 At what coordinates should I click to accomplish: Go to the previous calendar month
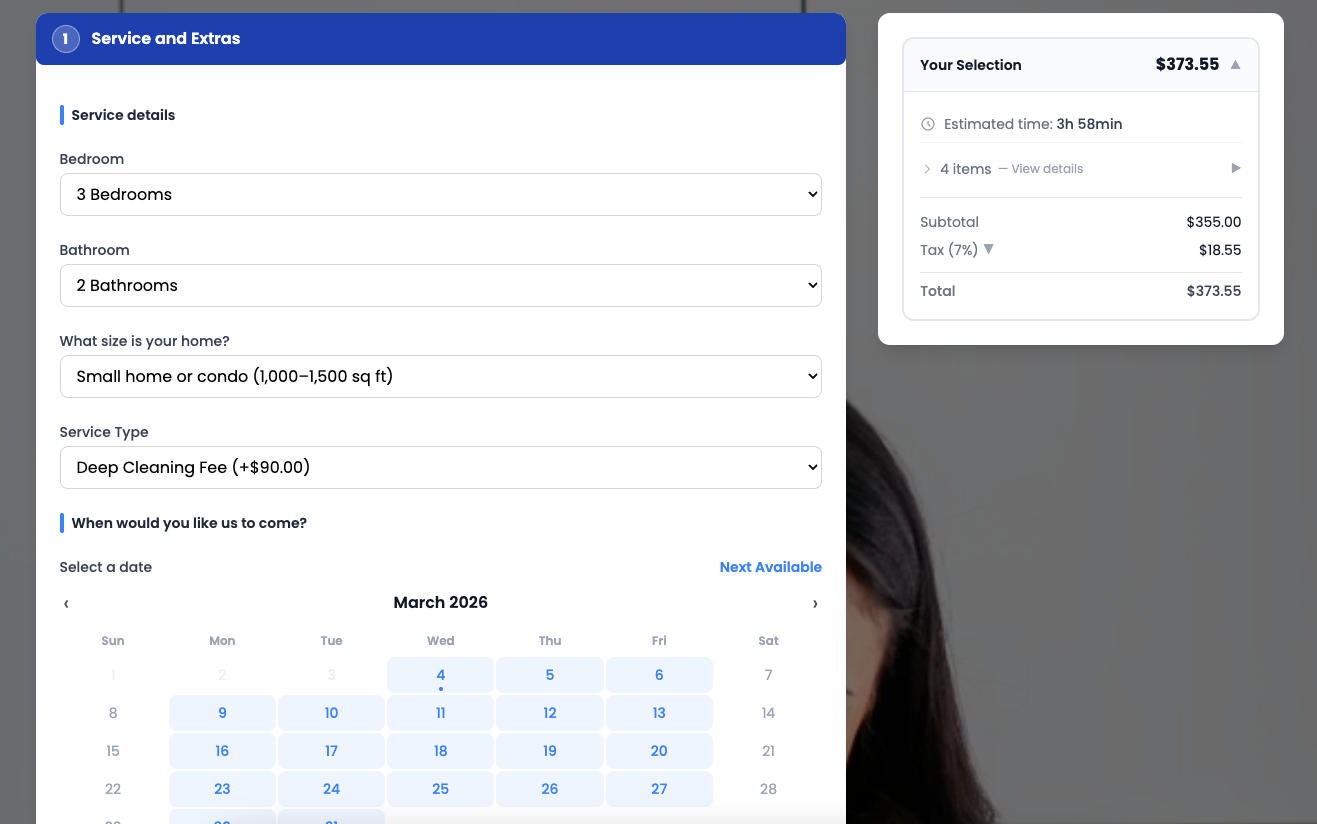(x=66, y=603)
